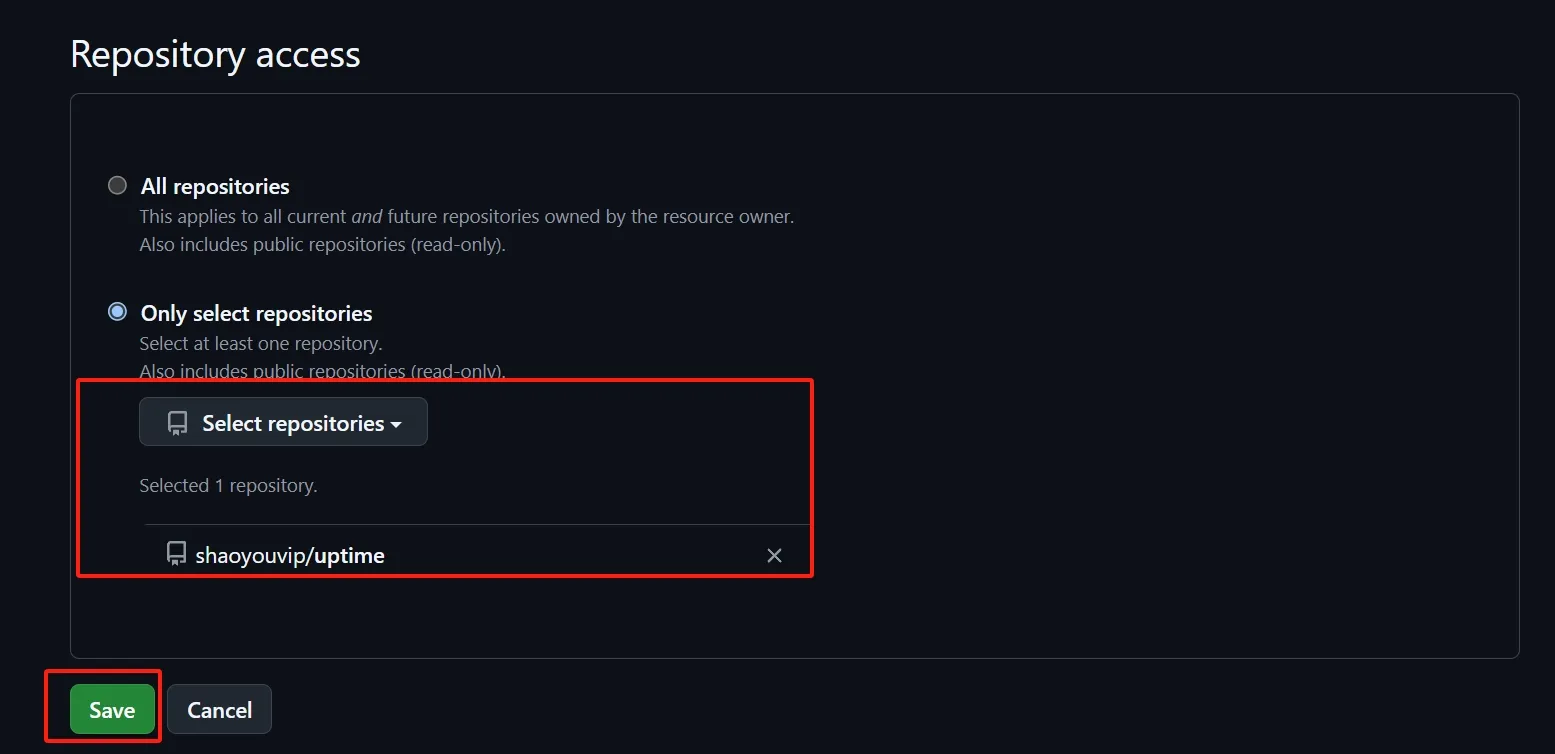Image resolution: width=1555 pixels, height=754 pixels.
Task: Click the "Repository access" heading
Action: tap(215, 54)
